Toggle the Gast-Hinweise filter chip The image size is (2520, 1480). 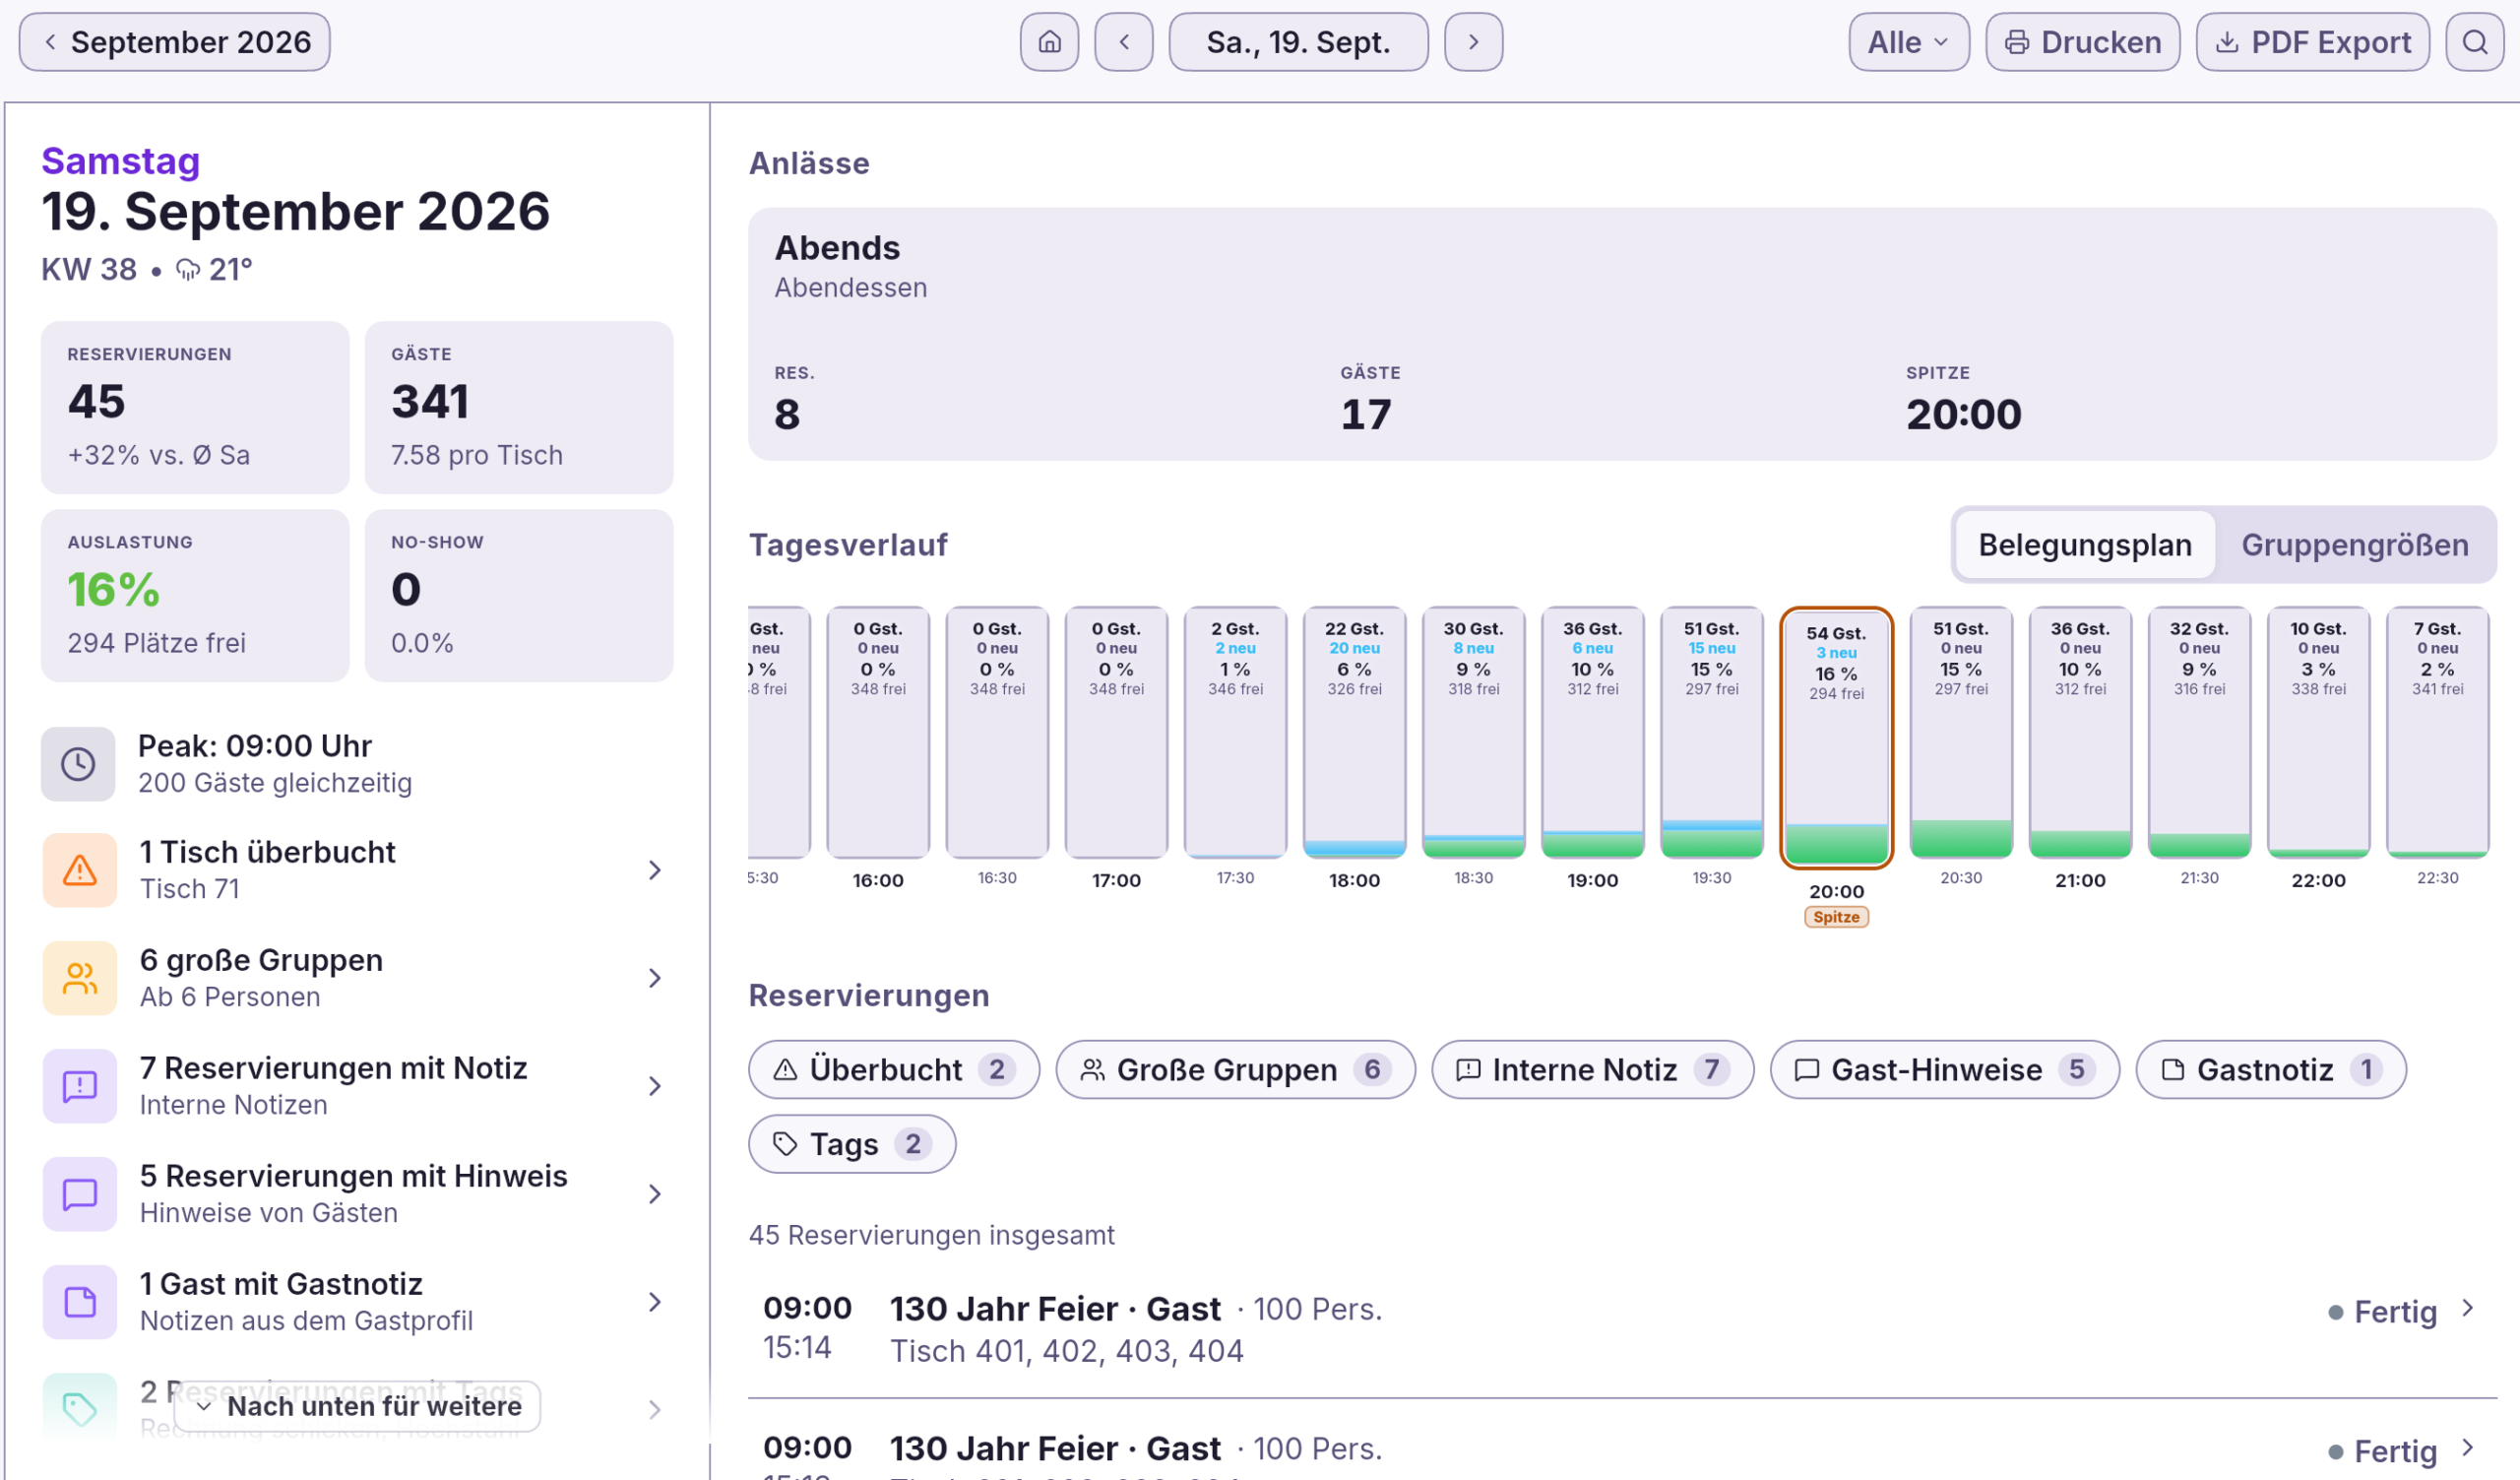click(1944, 1070)
